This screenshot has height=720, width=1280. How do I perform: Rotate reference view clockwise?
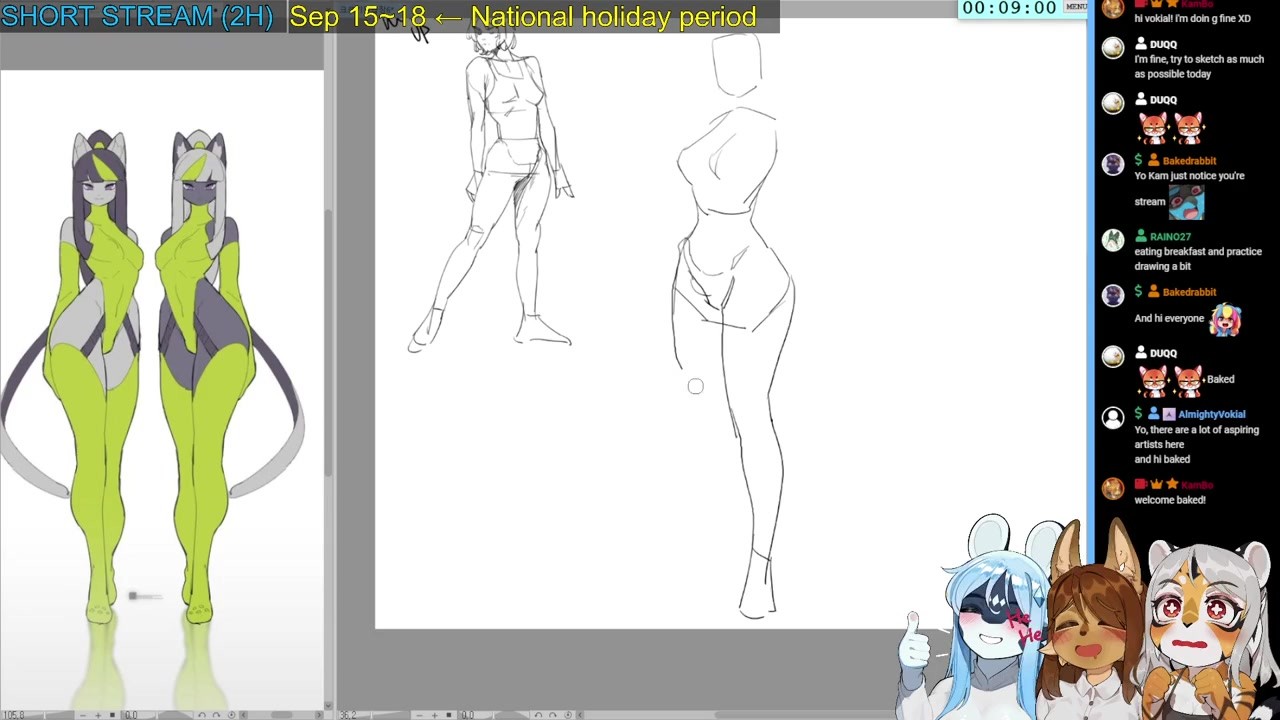[x=216, y=715]
